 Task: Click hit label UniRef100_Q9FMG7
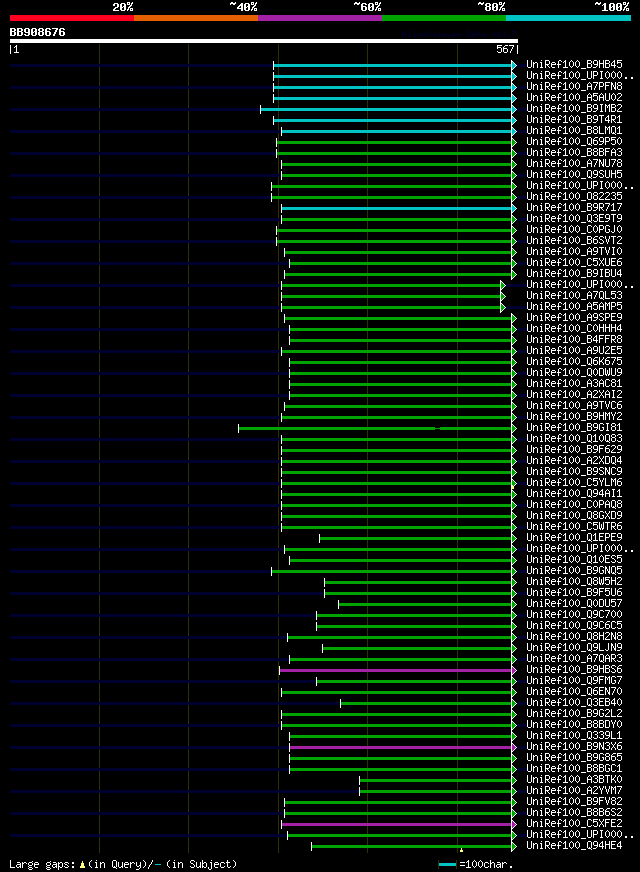pos(574,681)
